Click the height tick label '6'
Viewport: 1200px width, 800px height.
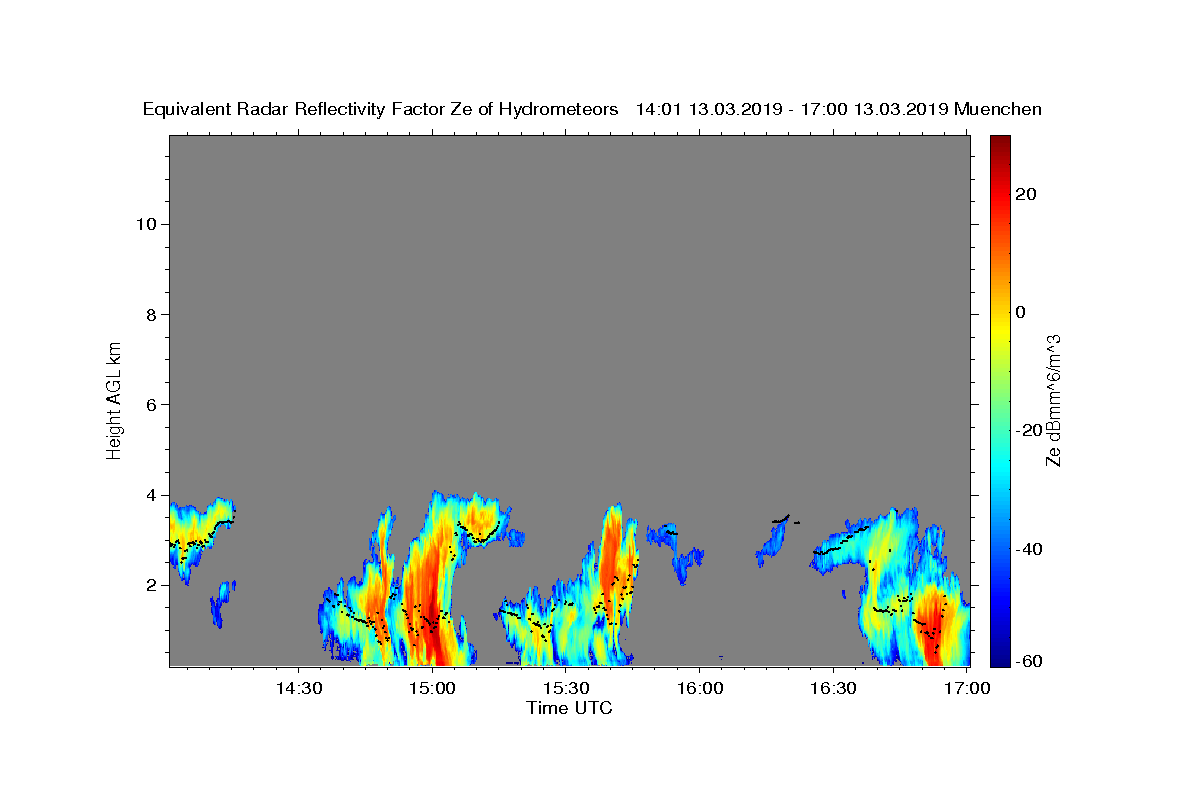click(151, 404)
